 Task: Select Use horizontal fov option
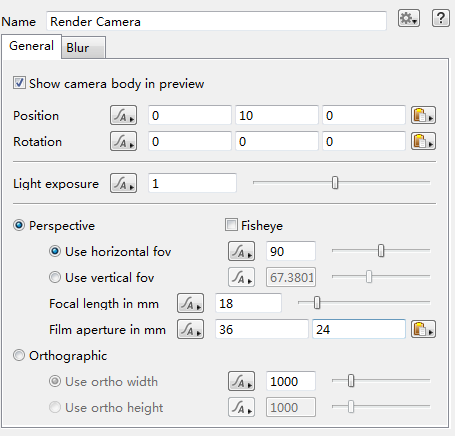point(55,251)
